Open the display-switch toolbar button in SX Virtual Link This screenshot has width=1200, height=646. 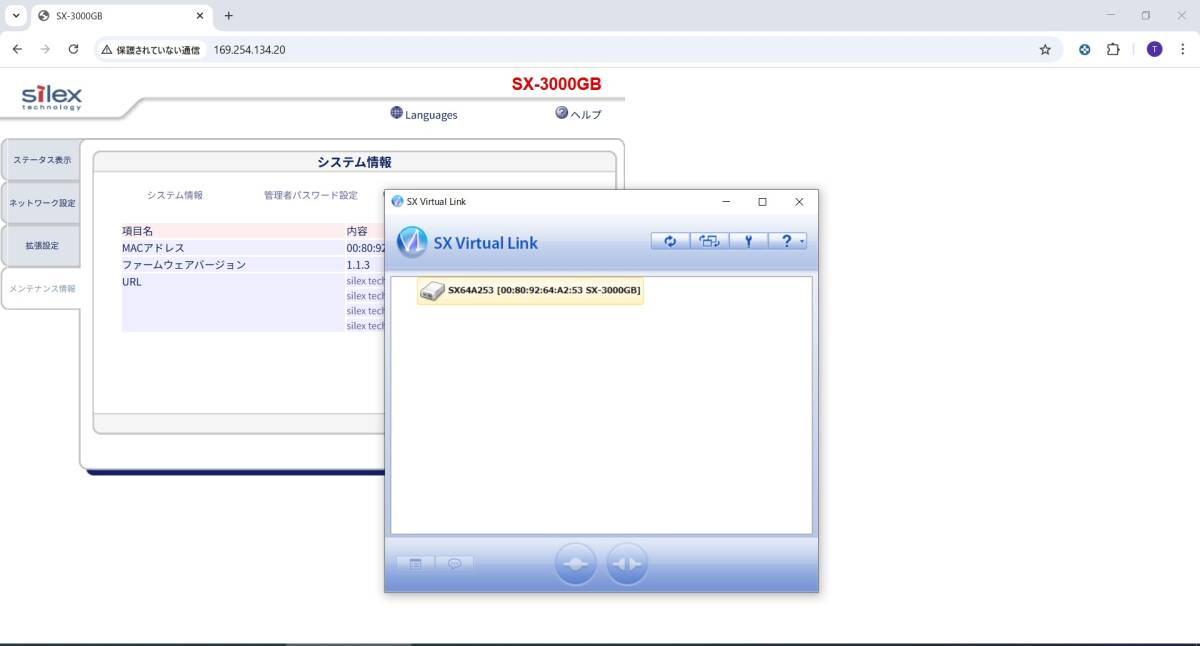coord(709,241)
